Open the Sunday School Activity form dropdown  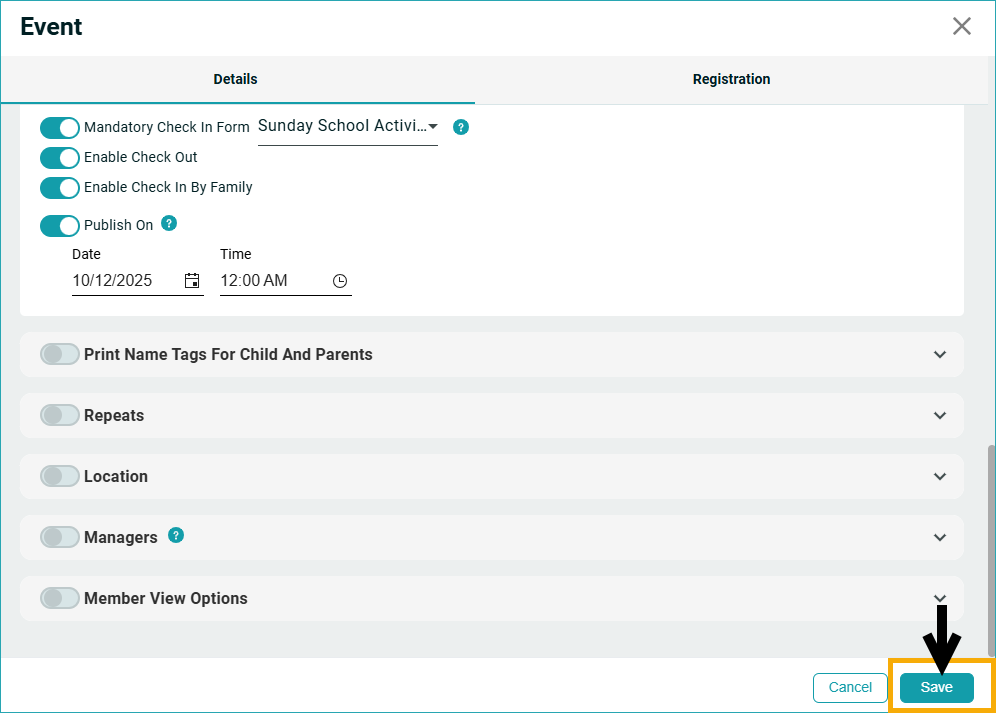tap(347, 126)
